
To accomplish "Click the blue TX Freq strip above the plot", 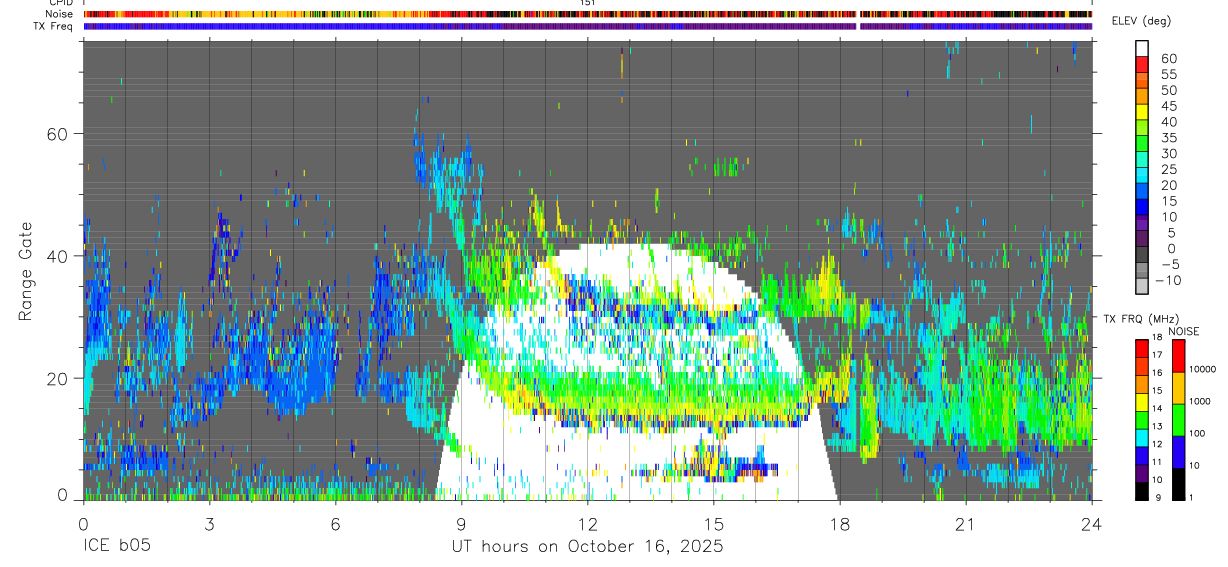I will tap(587, 26).
